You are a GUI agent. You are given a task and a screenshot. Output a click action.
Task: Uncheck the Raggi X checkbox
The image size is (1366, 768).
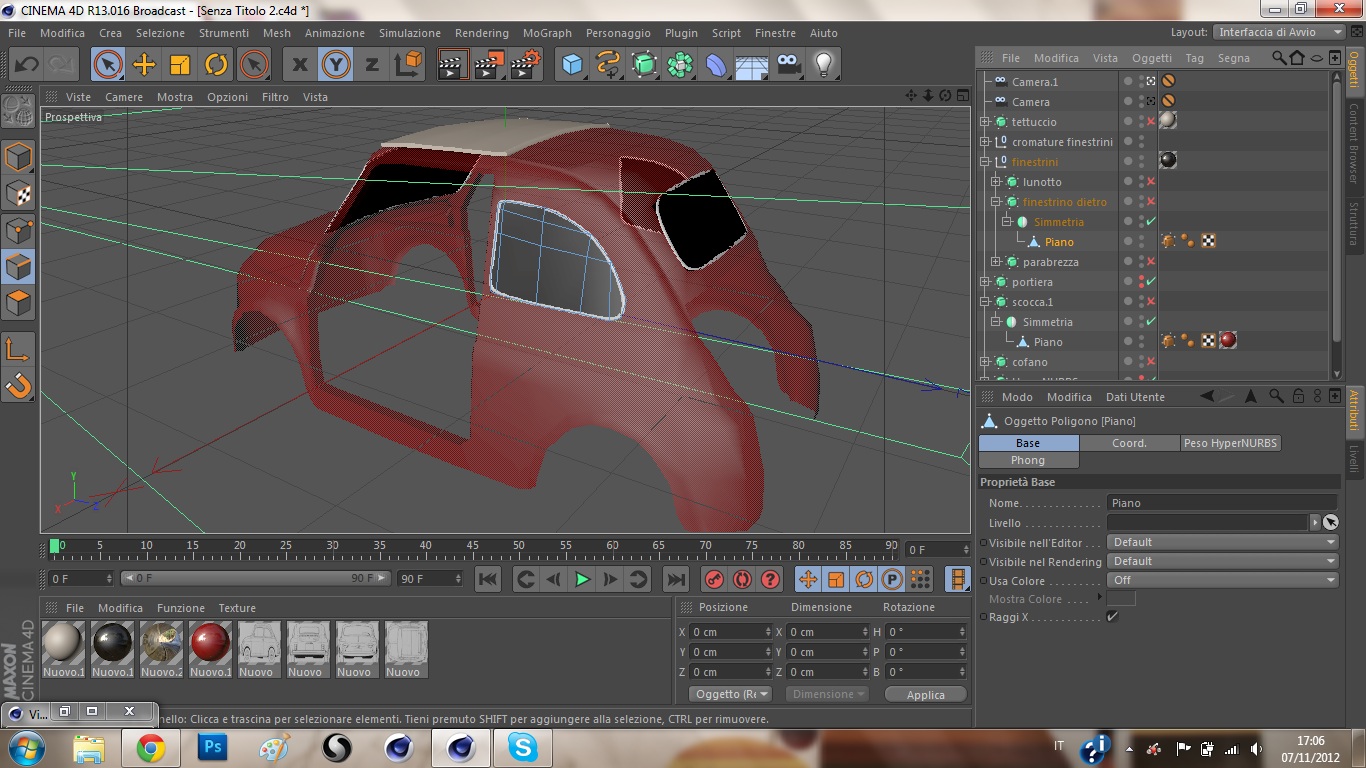[x=1112, y=617]
